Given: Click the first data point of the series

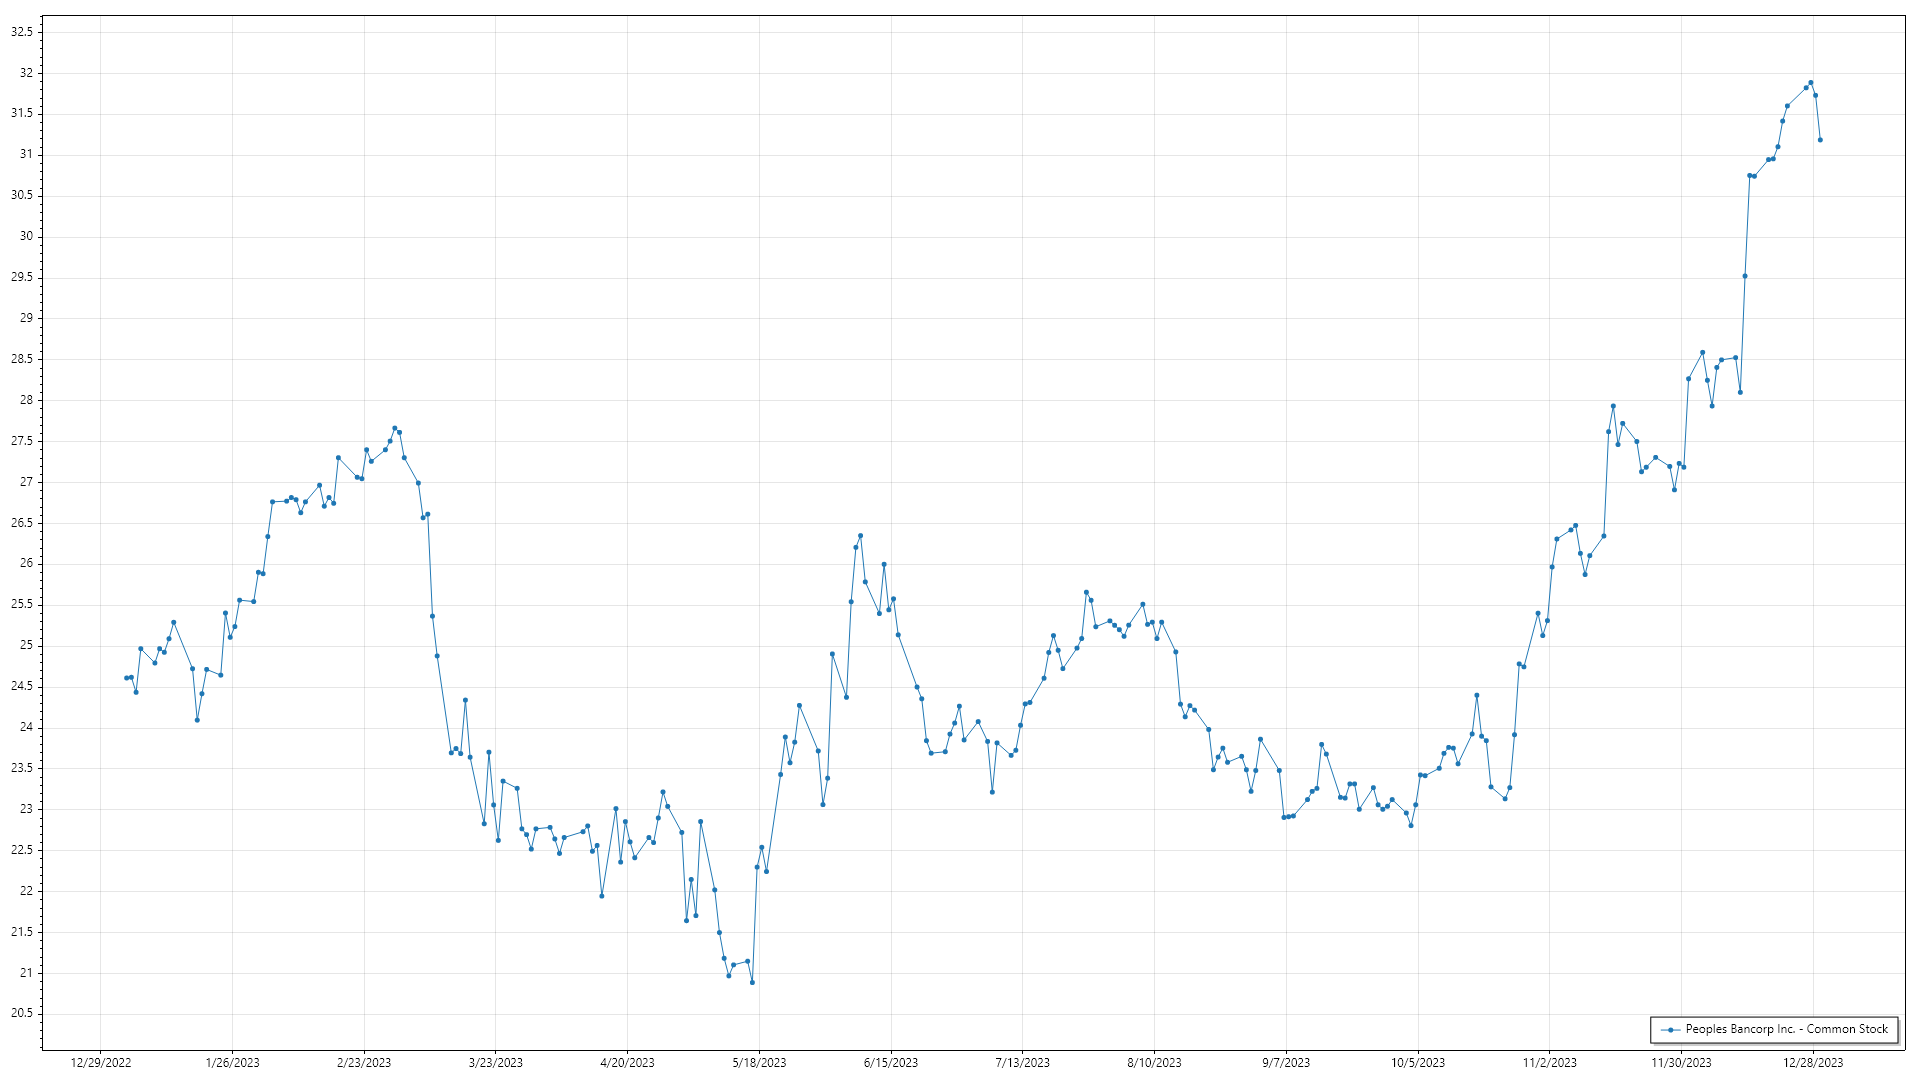Looking at the screenshot, I should [x=126, y=678].
